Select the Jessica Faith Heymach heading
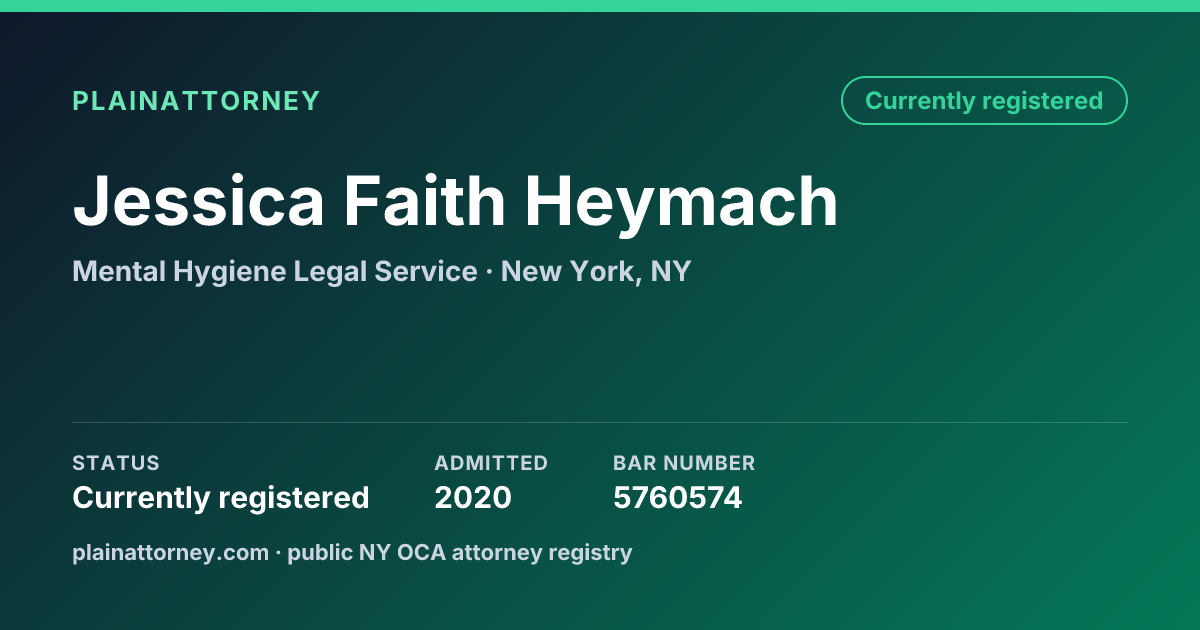Screen dimensions: 1200x630 pyautogui.click(x=455, y=203)
